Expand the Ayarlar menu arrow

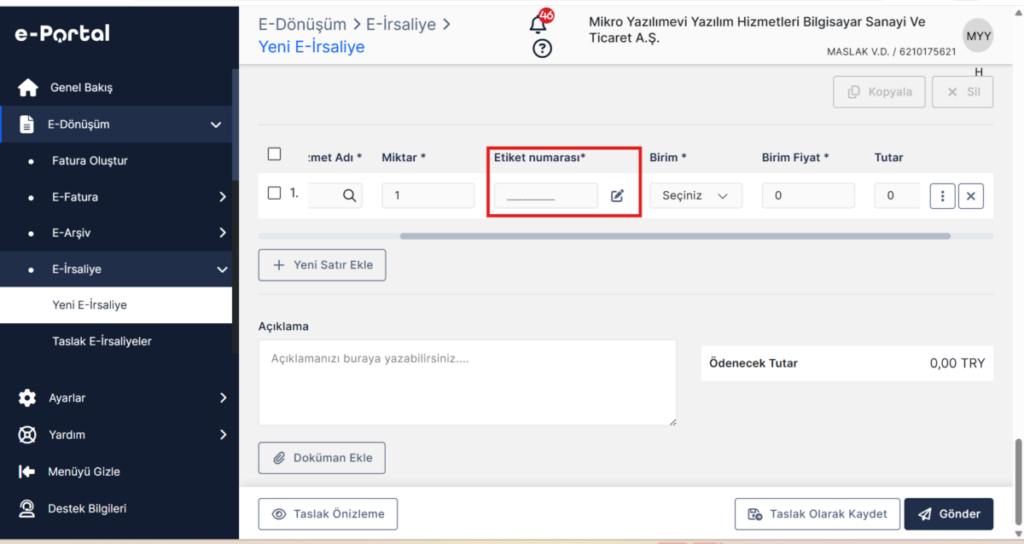point(223,398)
